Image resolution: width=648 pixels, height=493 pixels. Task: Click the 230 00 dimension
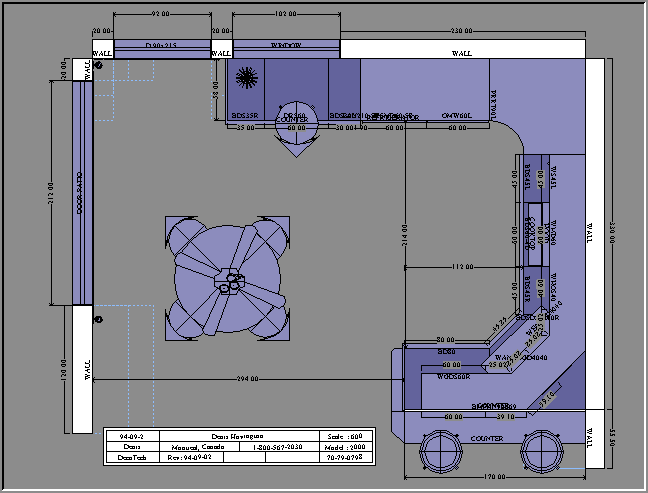(x=462, y=31)
